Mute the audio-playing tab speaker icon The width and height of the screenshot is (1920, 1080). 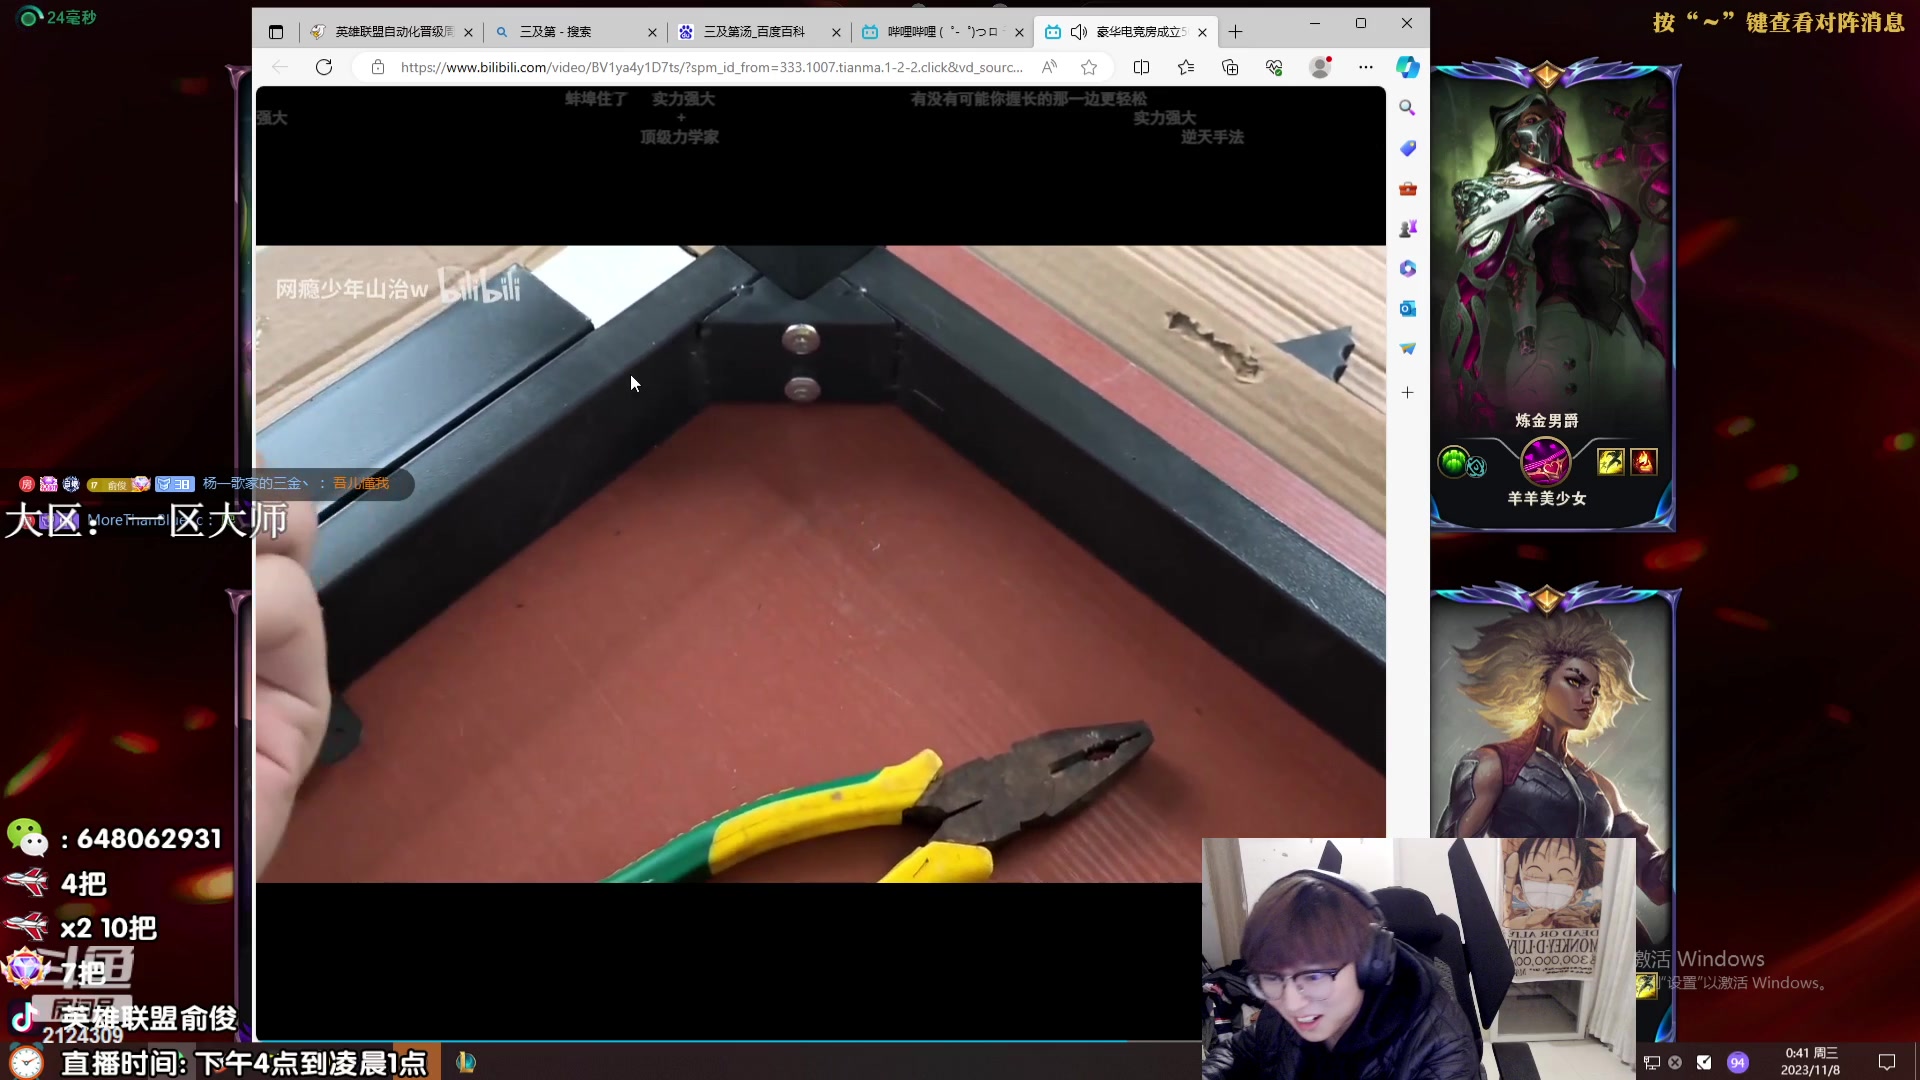tap(1078, 32)
